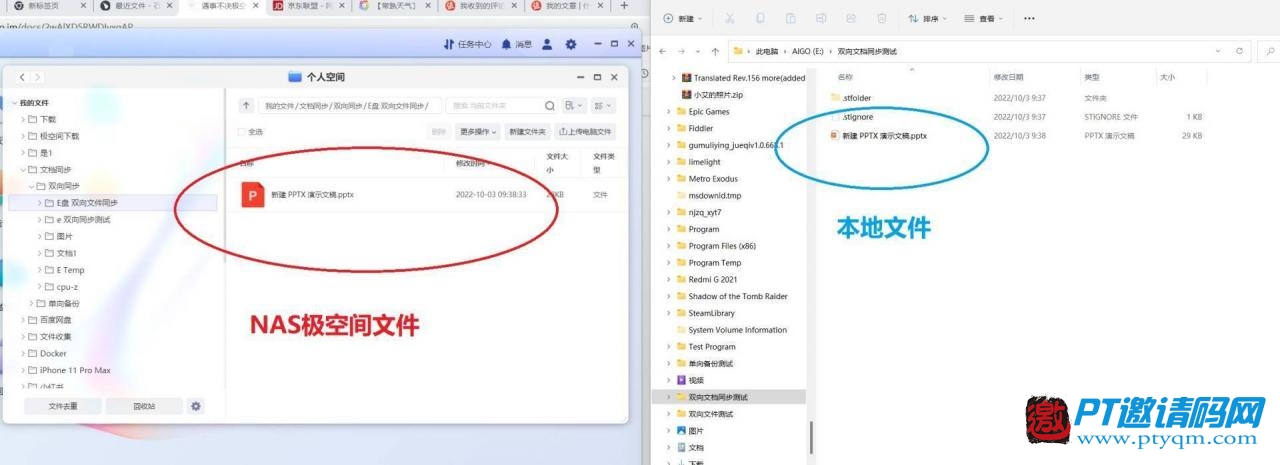Collapse the 文档同步 folder in NAS tree

point(24,169)
